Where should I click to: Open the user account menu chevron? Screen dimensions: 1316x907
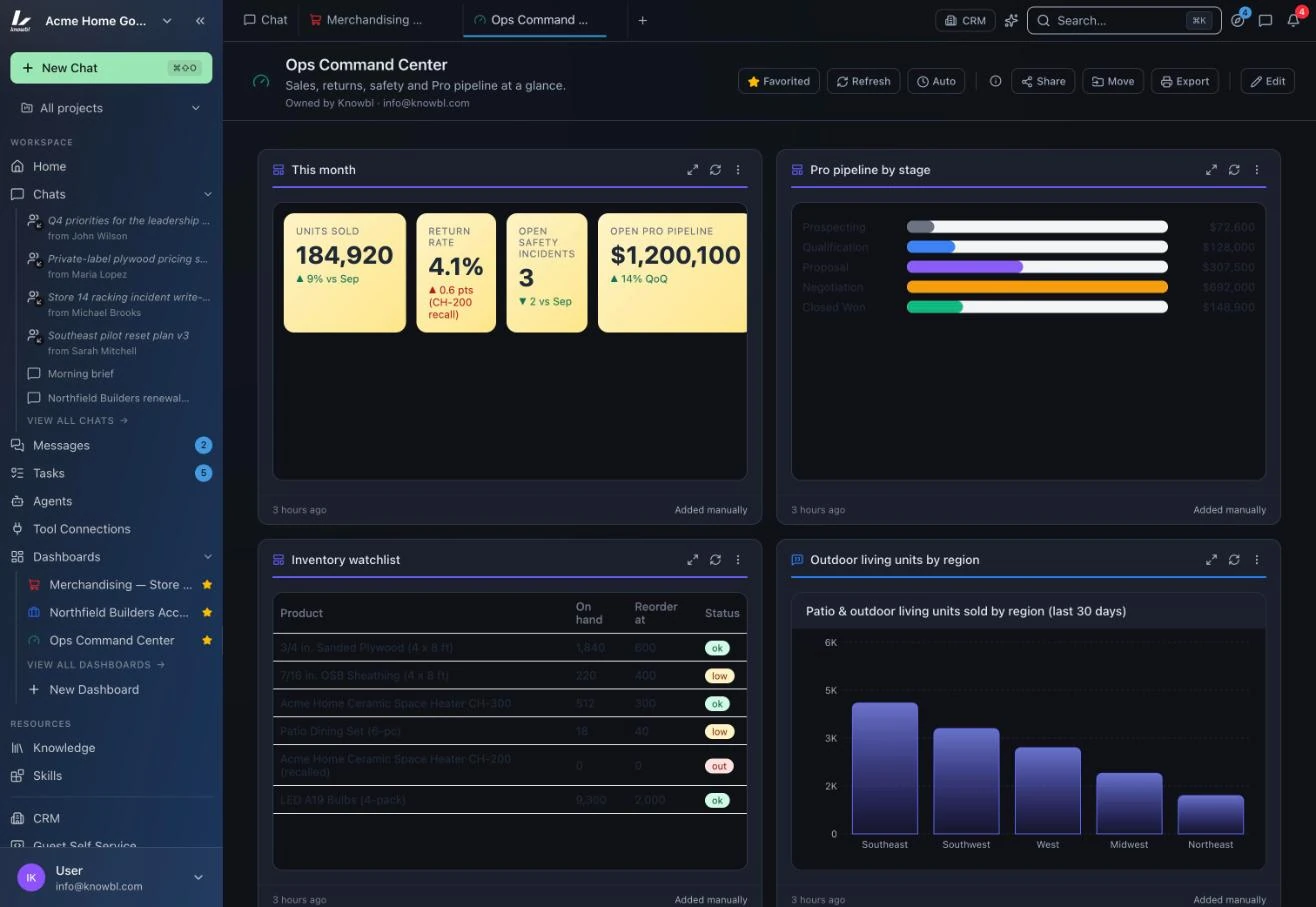tap(198, 878)
